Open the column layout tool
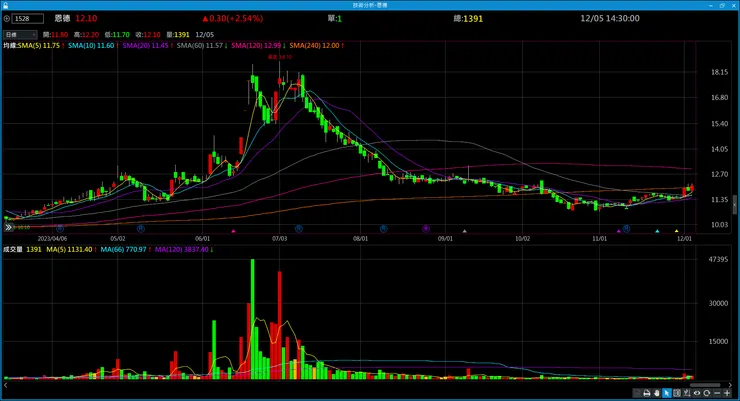 pos(677,393)
